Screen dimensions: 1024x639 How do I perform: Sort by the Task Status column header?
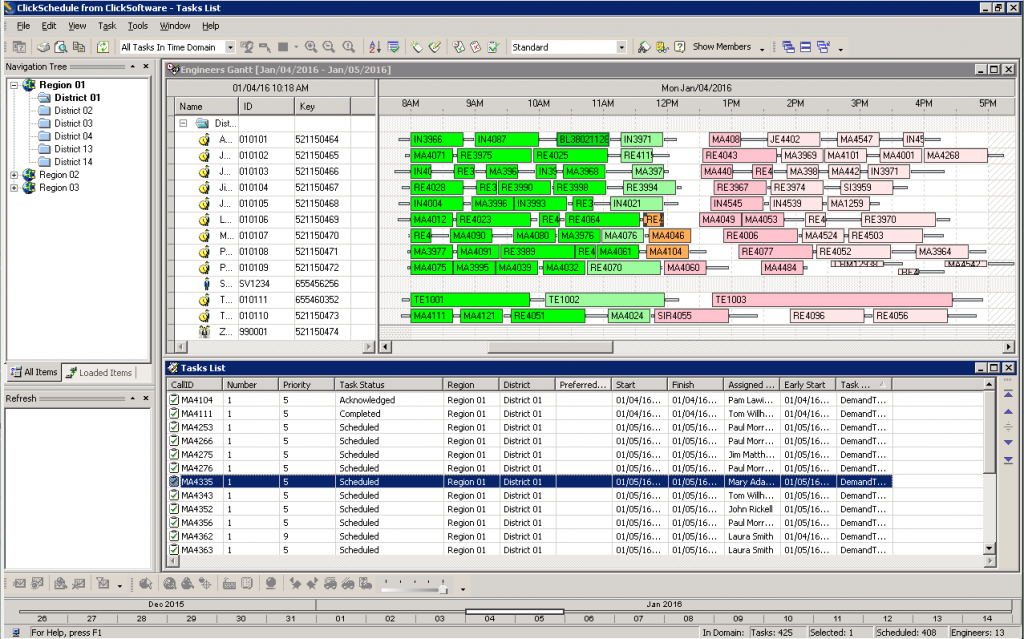click(x=389, y=385)
